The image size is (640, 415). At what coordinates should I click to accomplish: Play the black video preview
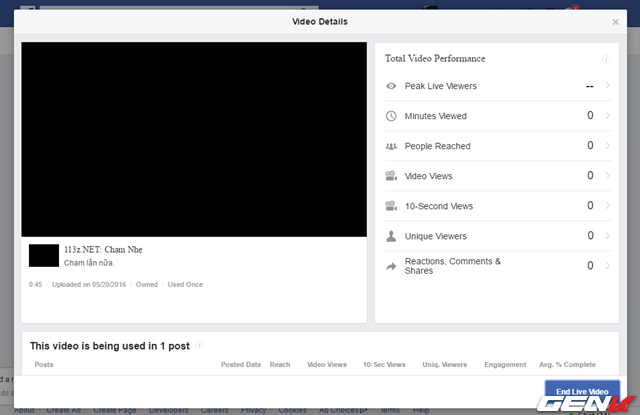tap(194, 139)
